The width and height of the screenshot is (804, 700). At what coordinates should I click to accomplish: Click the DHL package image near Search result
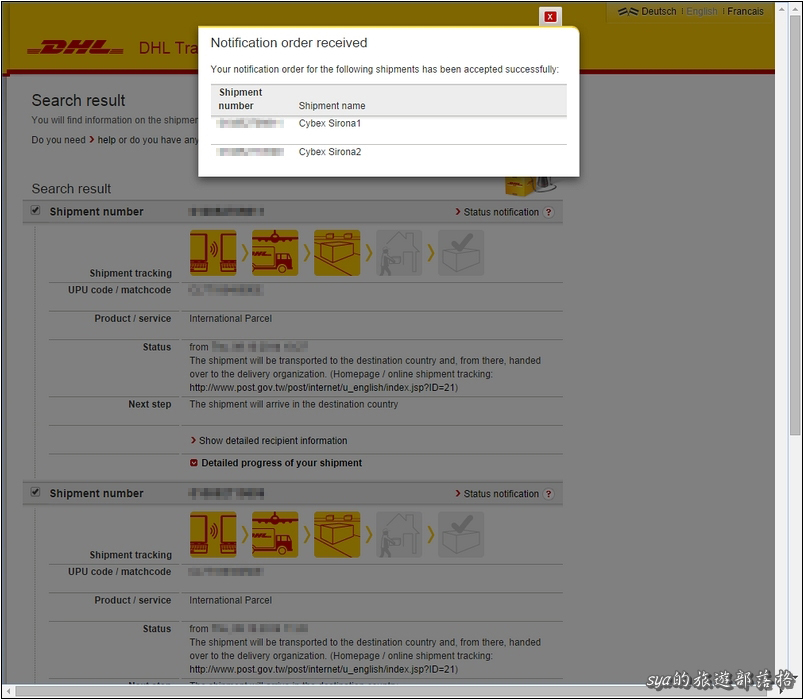pyautogui.click(x=531, y=186)
